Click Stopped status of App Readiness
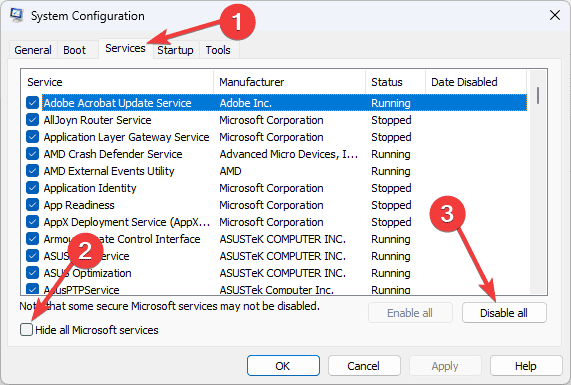 click(391, 205)
